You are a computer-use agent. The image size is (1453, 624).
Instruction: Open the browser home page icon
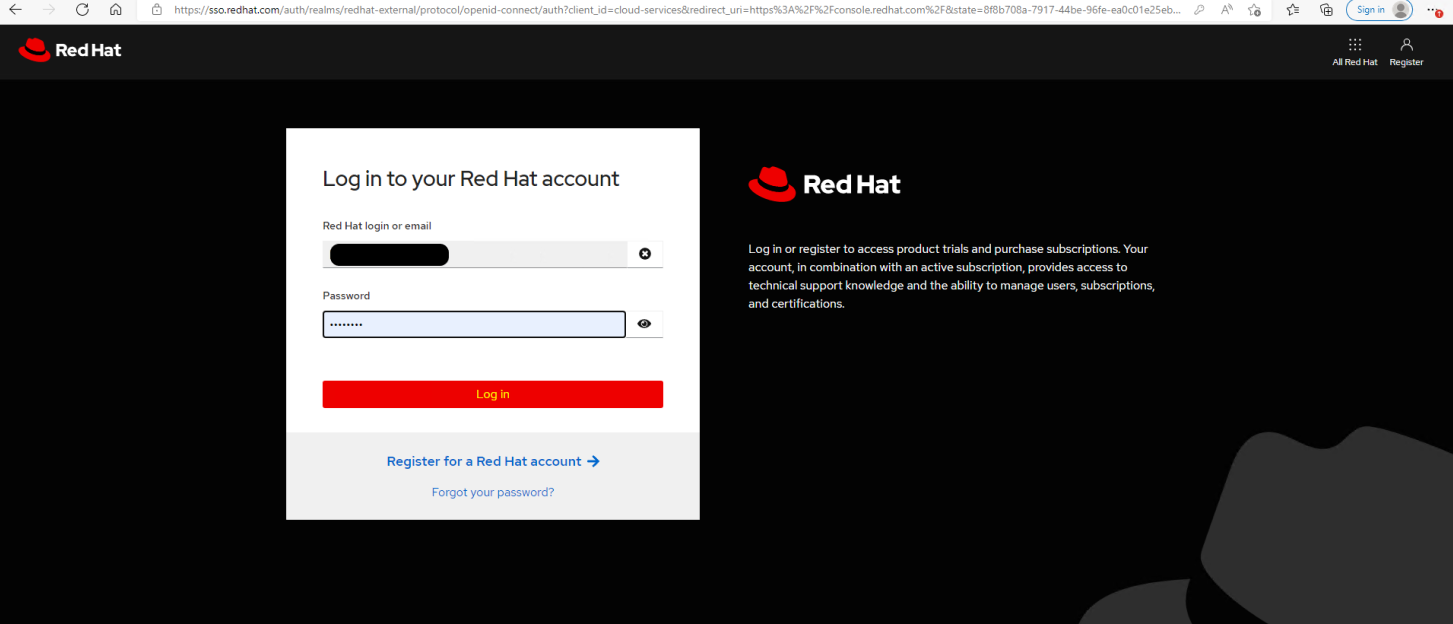(x=116, y=9)
